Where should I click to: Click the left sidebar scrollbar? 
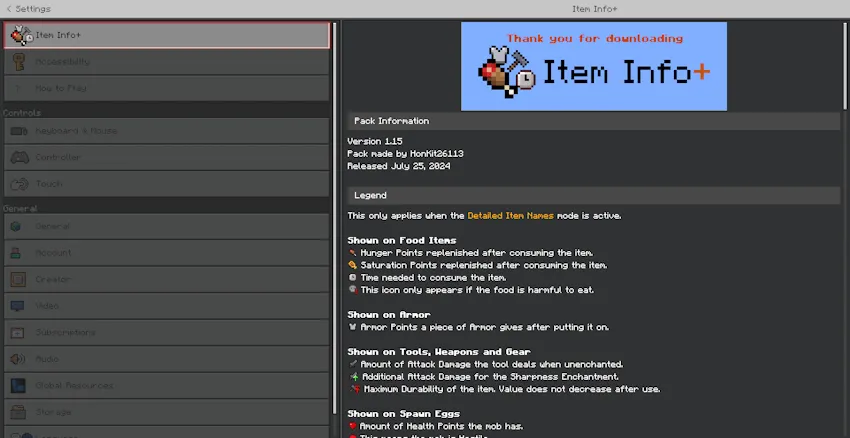pyautogui.click(x=334, y=217)
